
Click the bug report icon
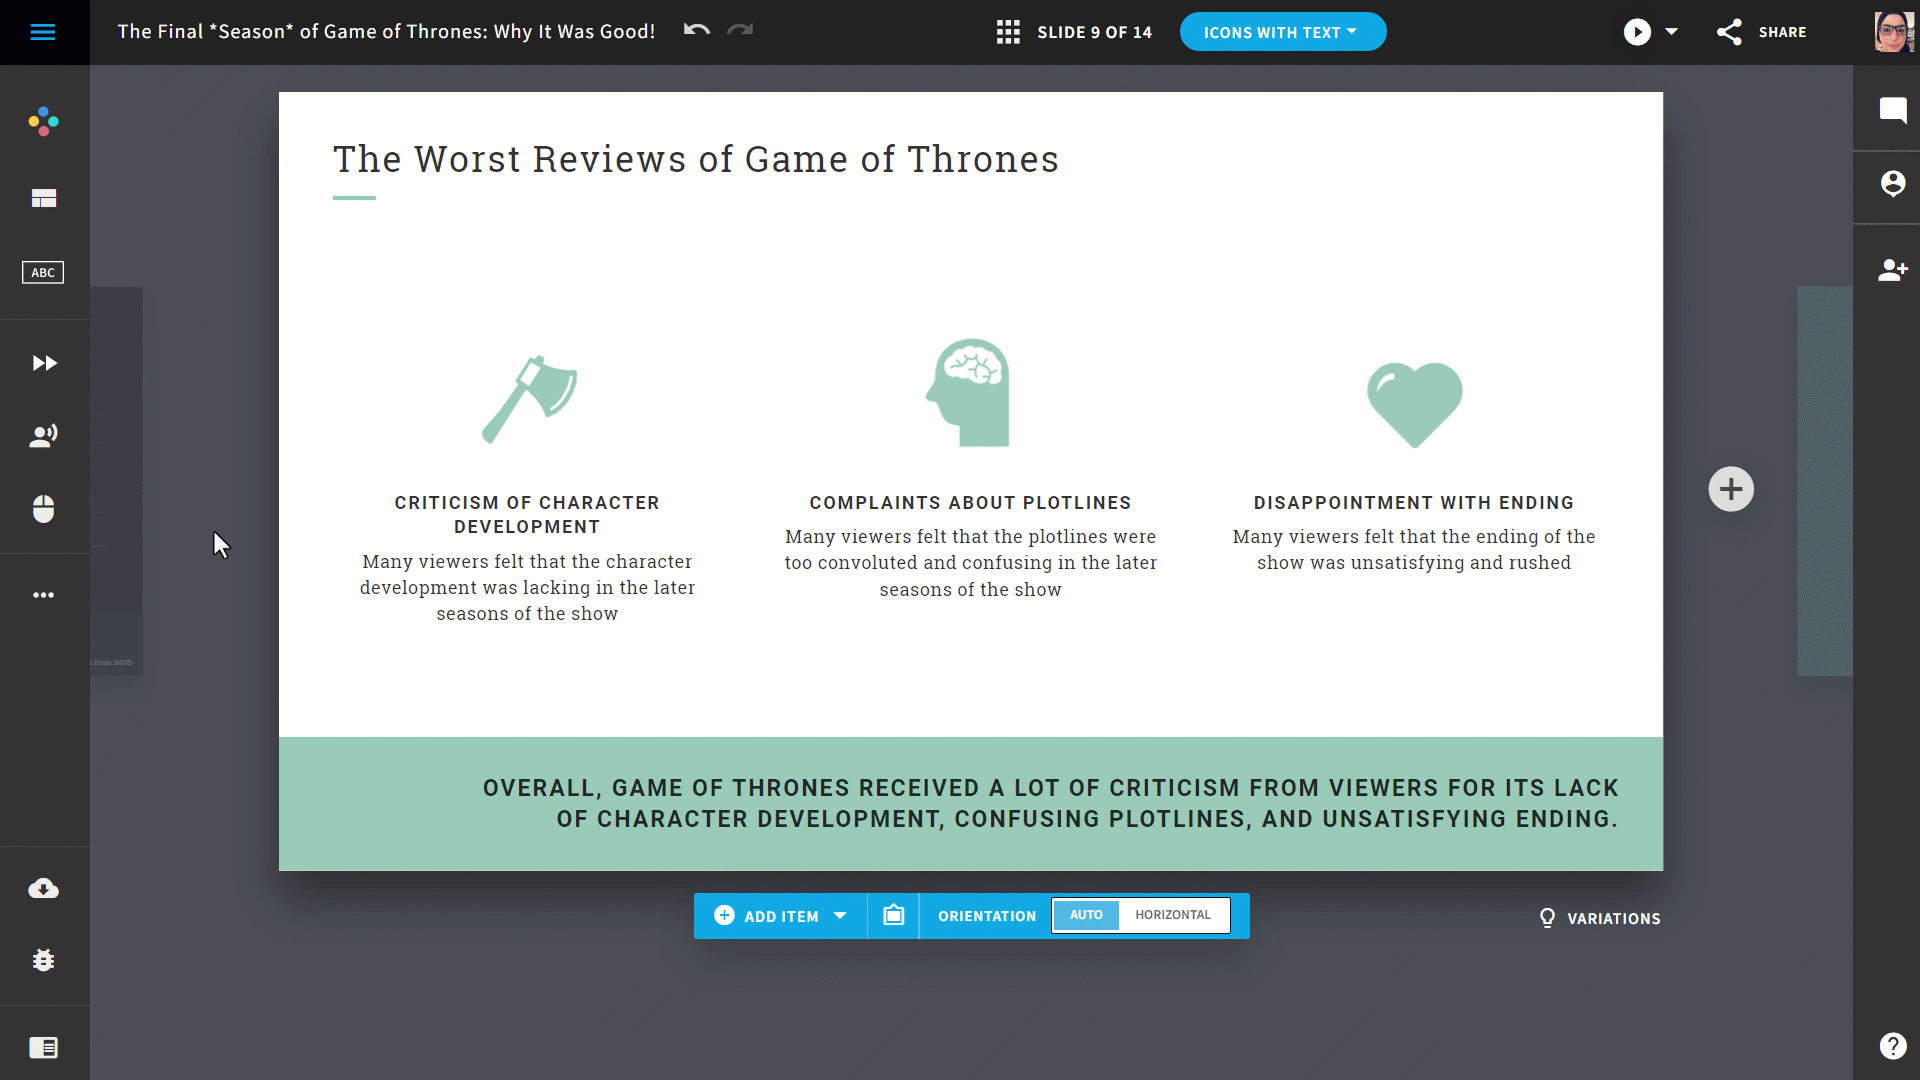click(x=43, y=960)
